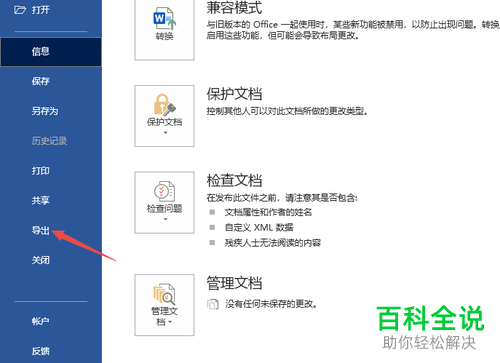The width and height of the screenshot is (500, 363).
Task: Click 残疾人士无法阅读的内容 entry
Action: (x=273, y=243)
